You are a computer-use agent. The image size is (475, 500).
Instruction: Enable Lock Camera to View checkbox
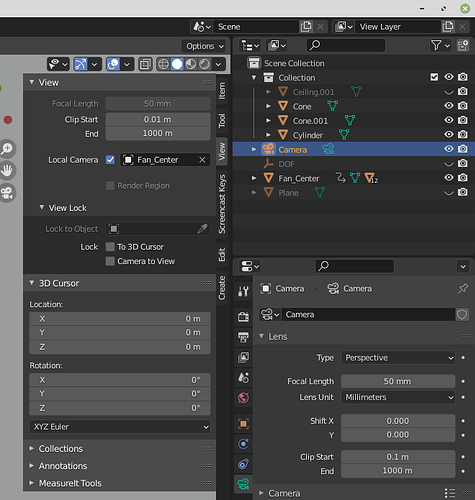click(110, 261)
